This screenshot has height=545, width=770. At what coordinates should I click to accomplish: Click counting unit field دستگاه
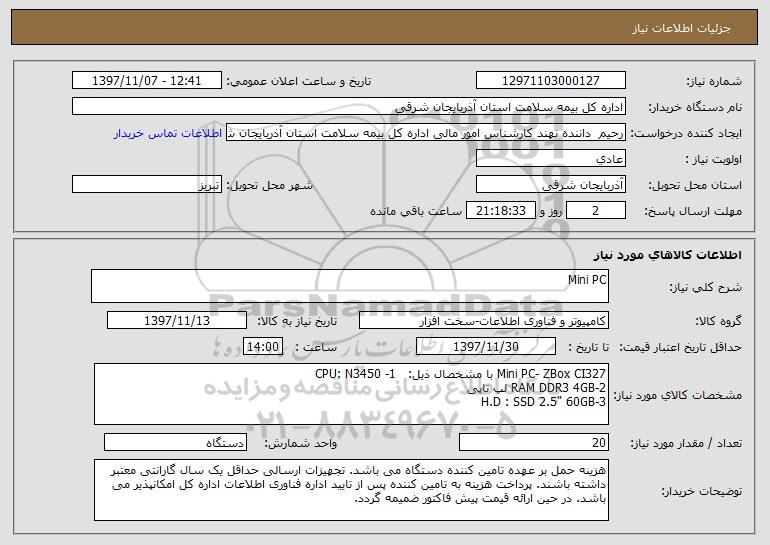click(x=175, y=442)
